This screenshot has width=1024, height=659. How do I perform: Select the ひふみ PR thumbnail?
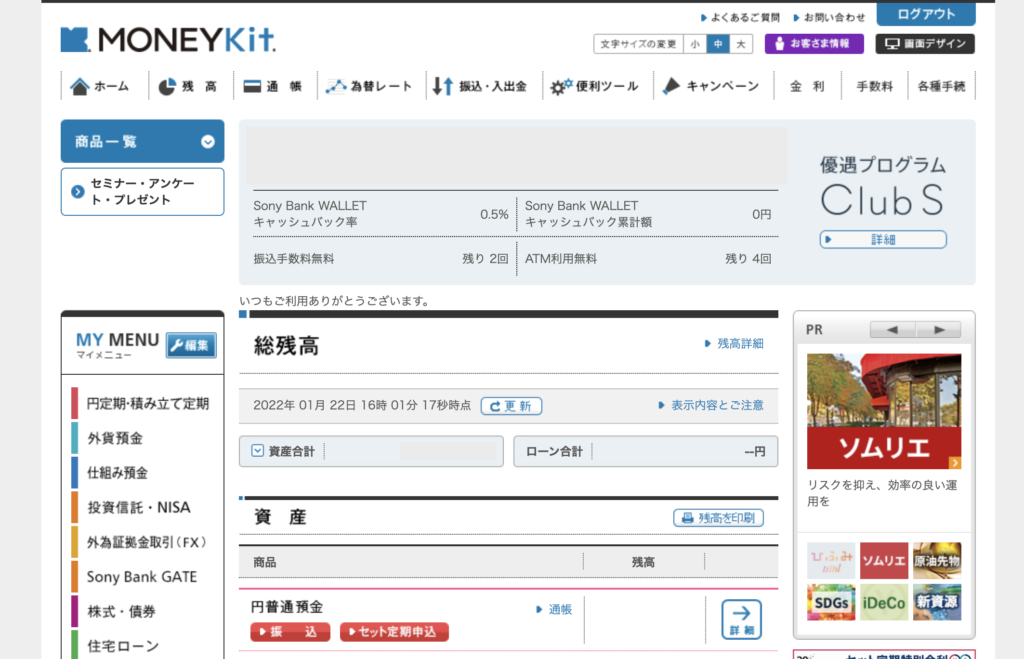tap(831, 560)
